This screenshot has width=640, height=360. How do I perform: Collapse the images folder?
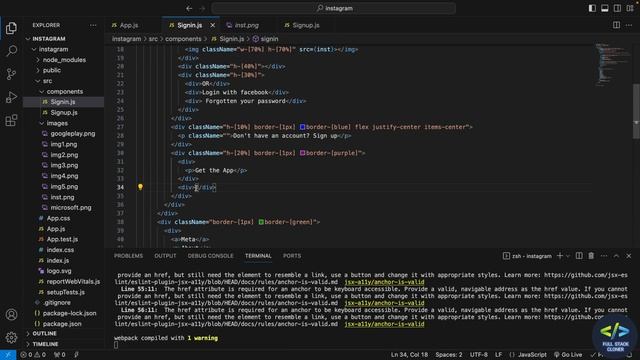42,123
